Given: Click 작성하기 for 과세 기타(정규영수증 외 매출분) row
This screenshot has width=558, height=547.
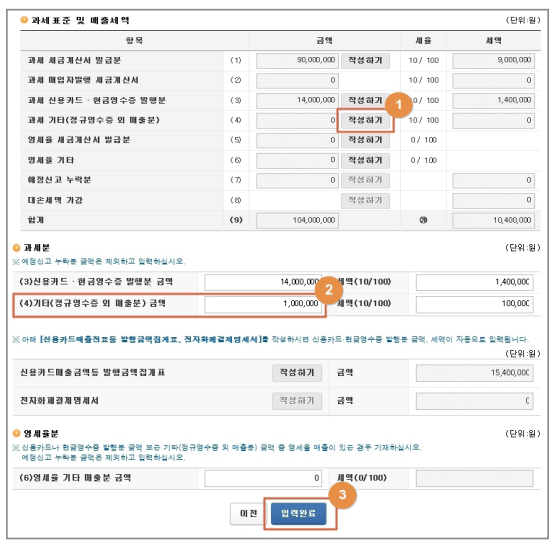Looking at the screenshot, I should click(x=365, y=120).
